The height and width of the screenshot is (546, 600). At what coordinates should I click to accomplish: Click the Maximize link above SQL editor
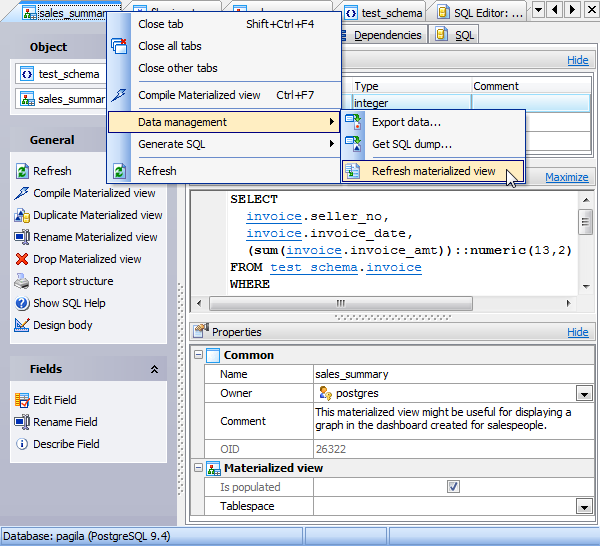click(x=566, y=177)
